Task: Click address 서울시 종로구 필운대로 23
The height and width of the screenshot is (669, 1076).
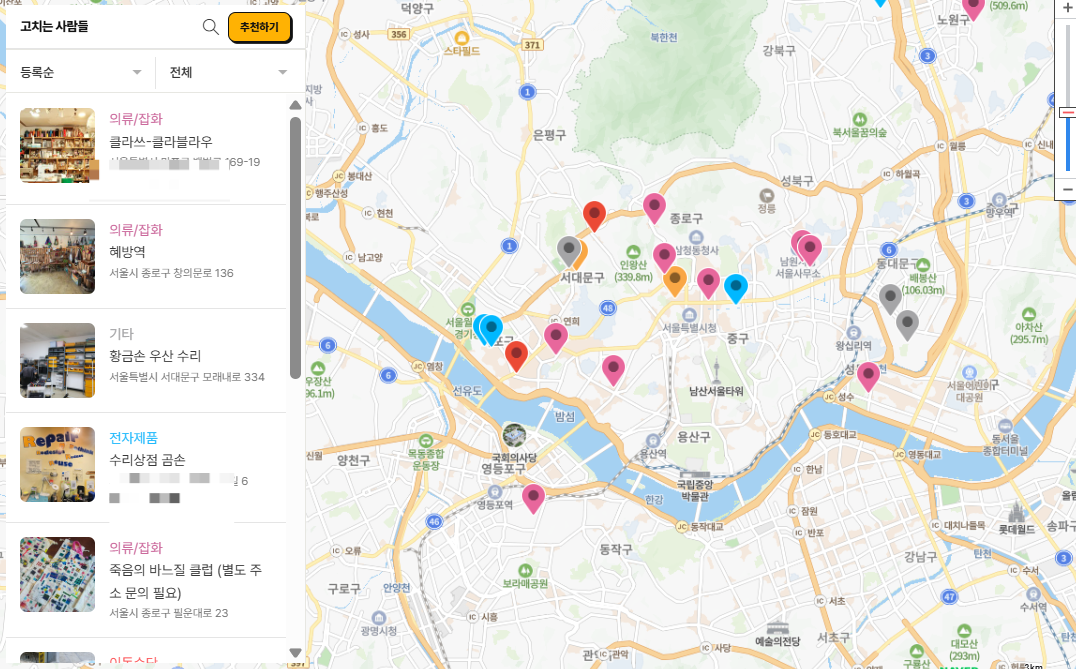Action: (x=169, y=613)
